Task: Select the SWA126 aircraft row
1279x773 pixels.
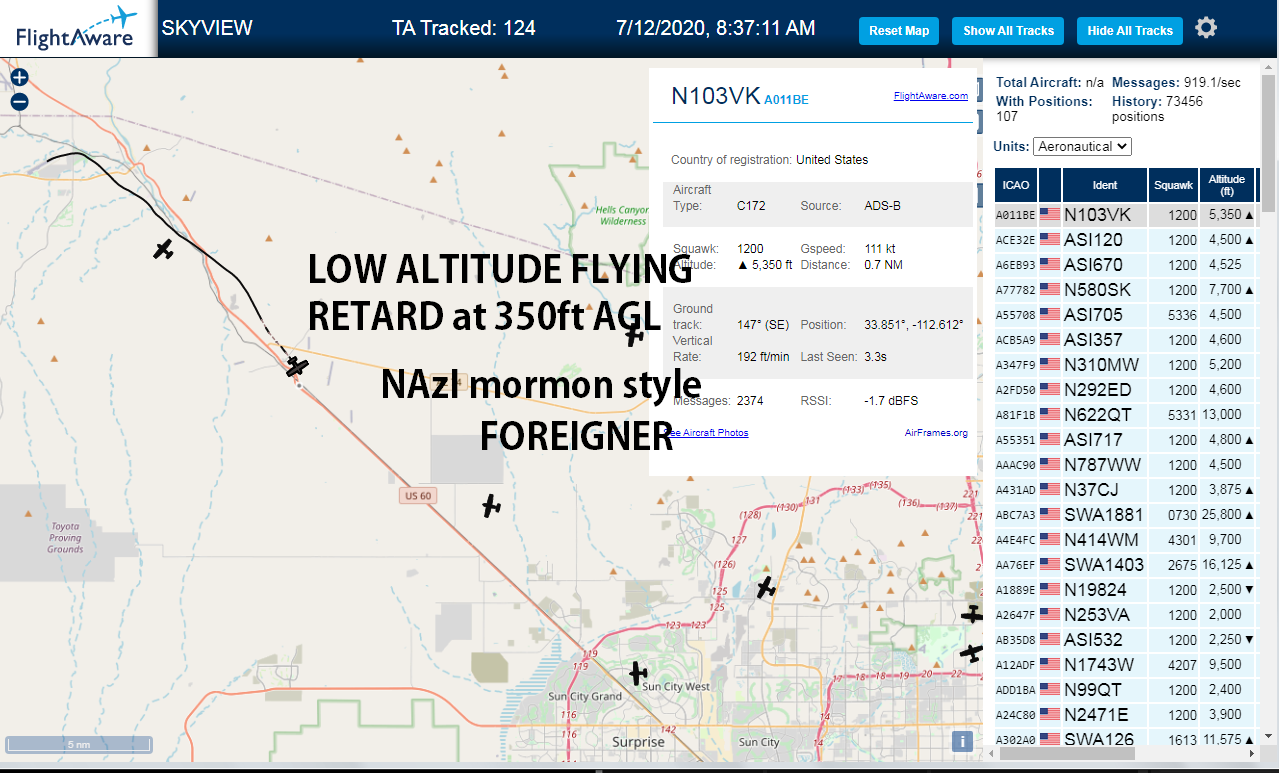Action: 1125,740
